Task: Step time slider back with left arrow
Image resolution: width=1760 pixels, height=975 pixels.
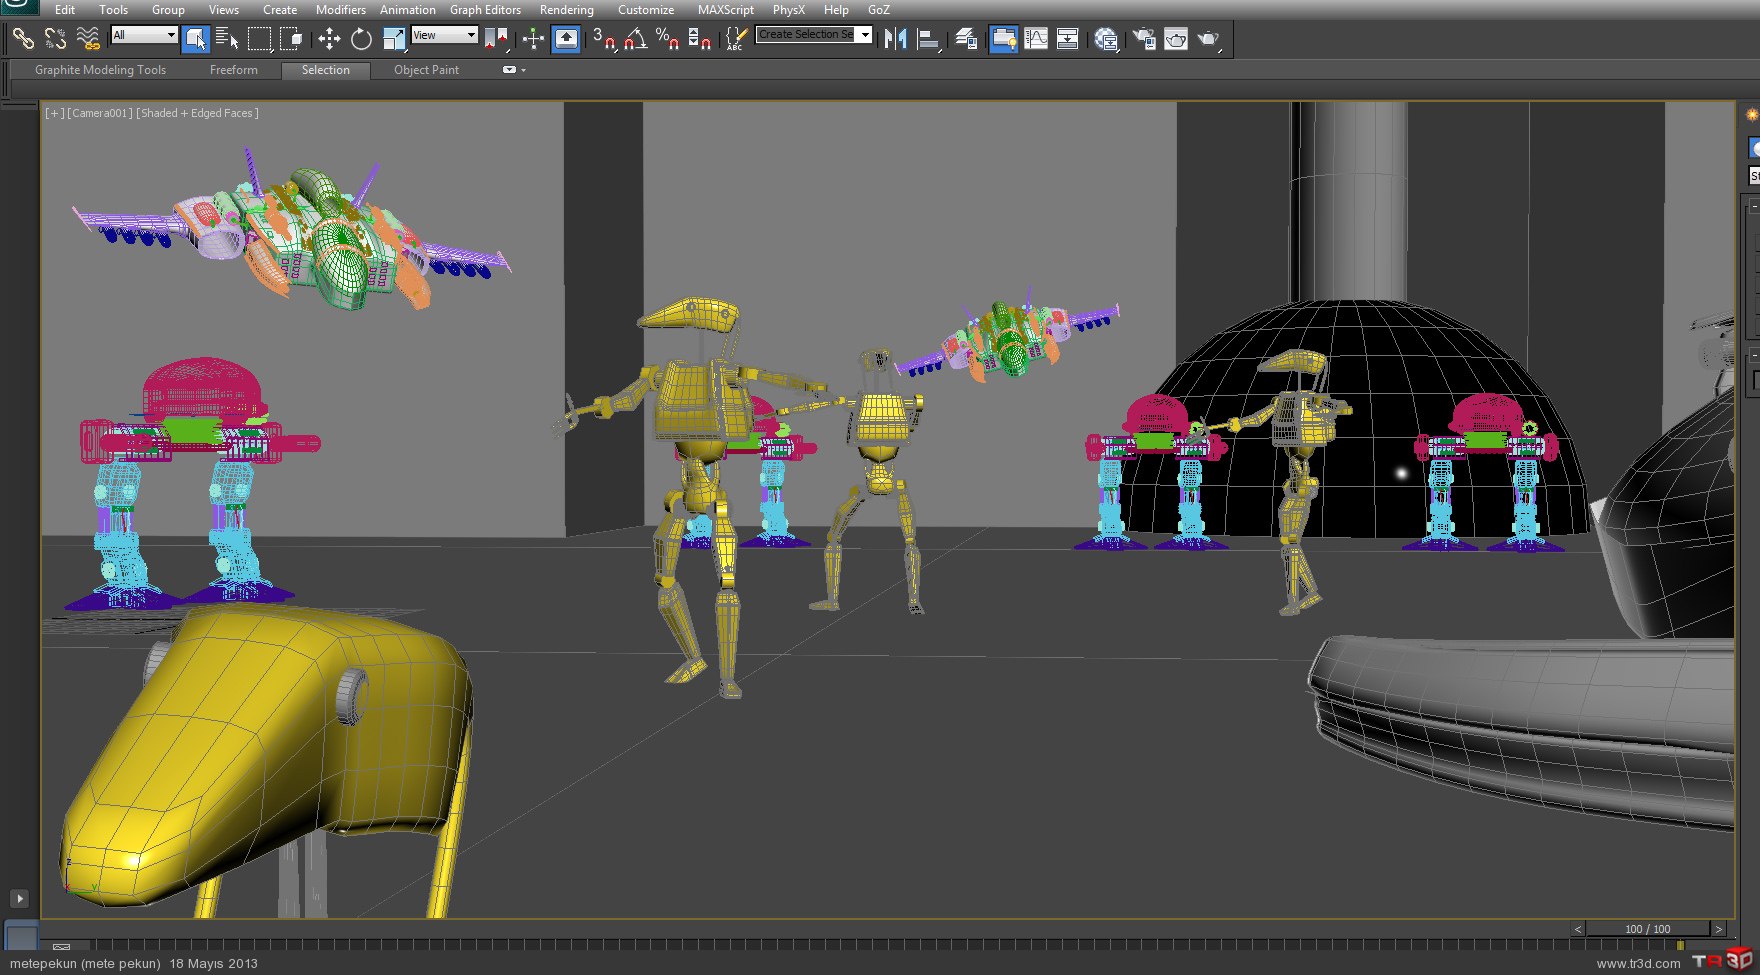Action: click(x=1578, y=929)
